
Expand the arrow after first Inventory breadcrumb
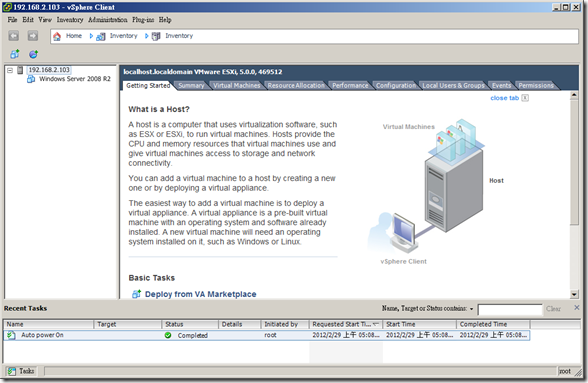click(x=146, y=36)
